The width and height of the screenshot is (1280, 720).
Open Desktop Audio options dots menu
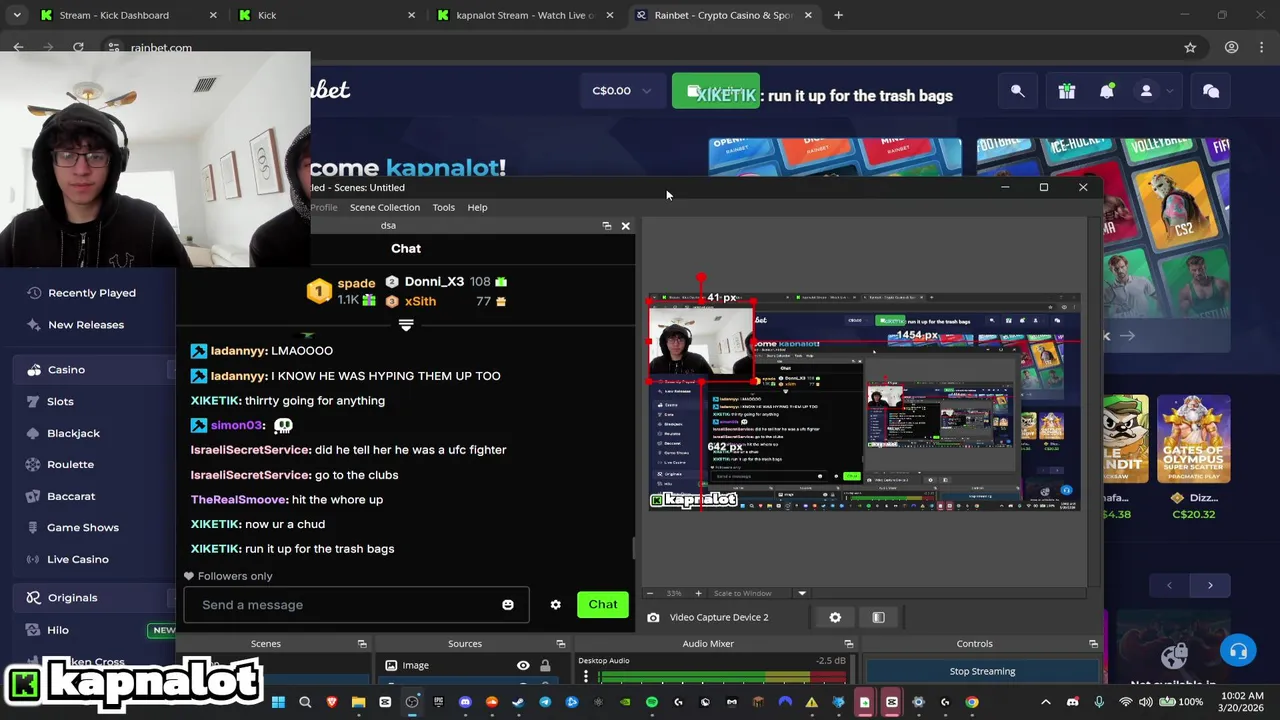586,677
